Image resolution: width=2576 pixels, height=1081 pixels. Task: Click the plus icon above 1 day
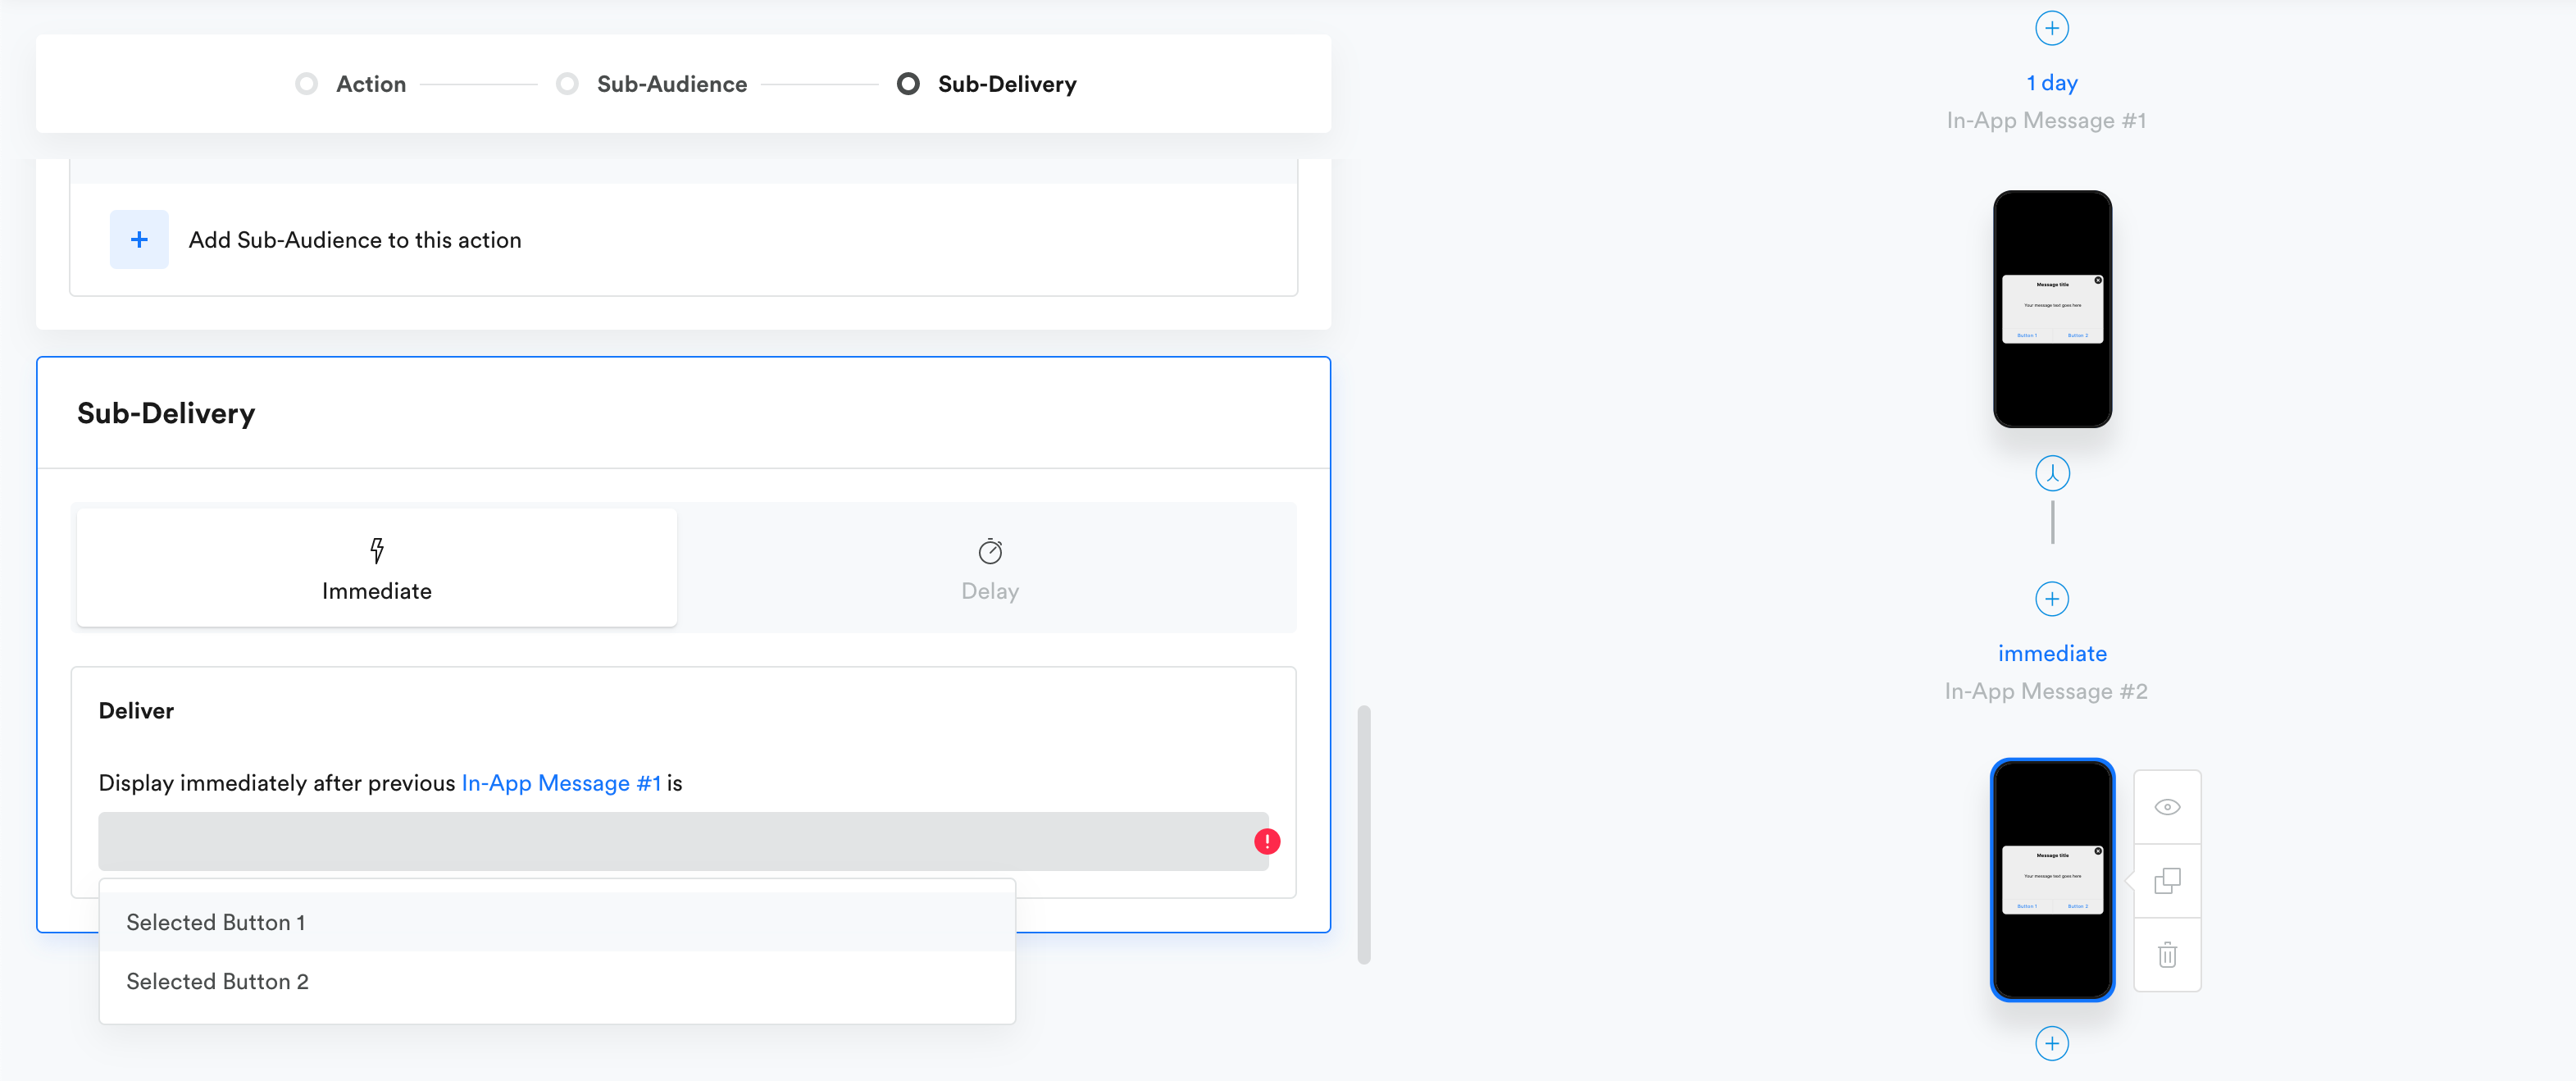(x=2051, y=28)
